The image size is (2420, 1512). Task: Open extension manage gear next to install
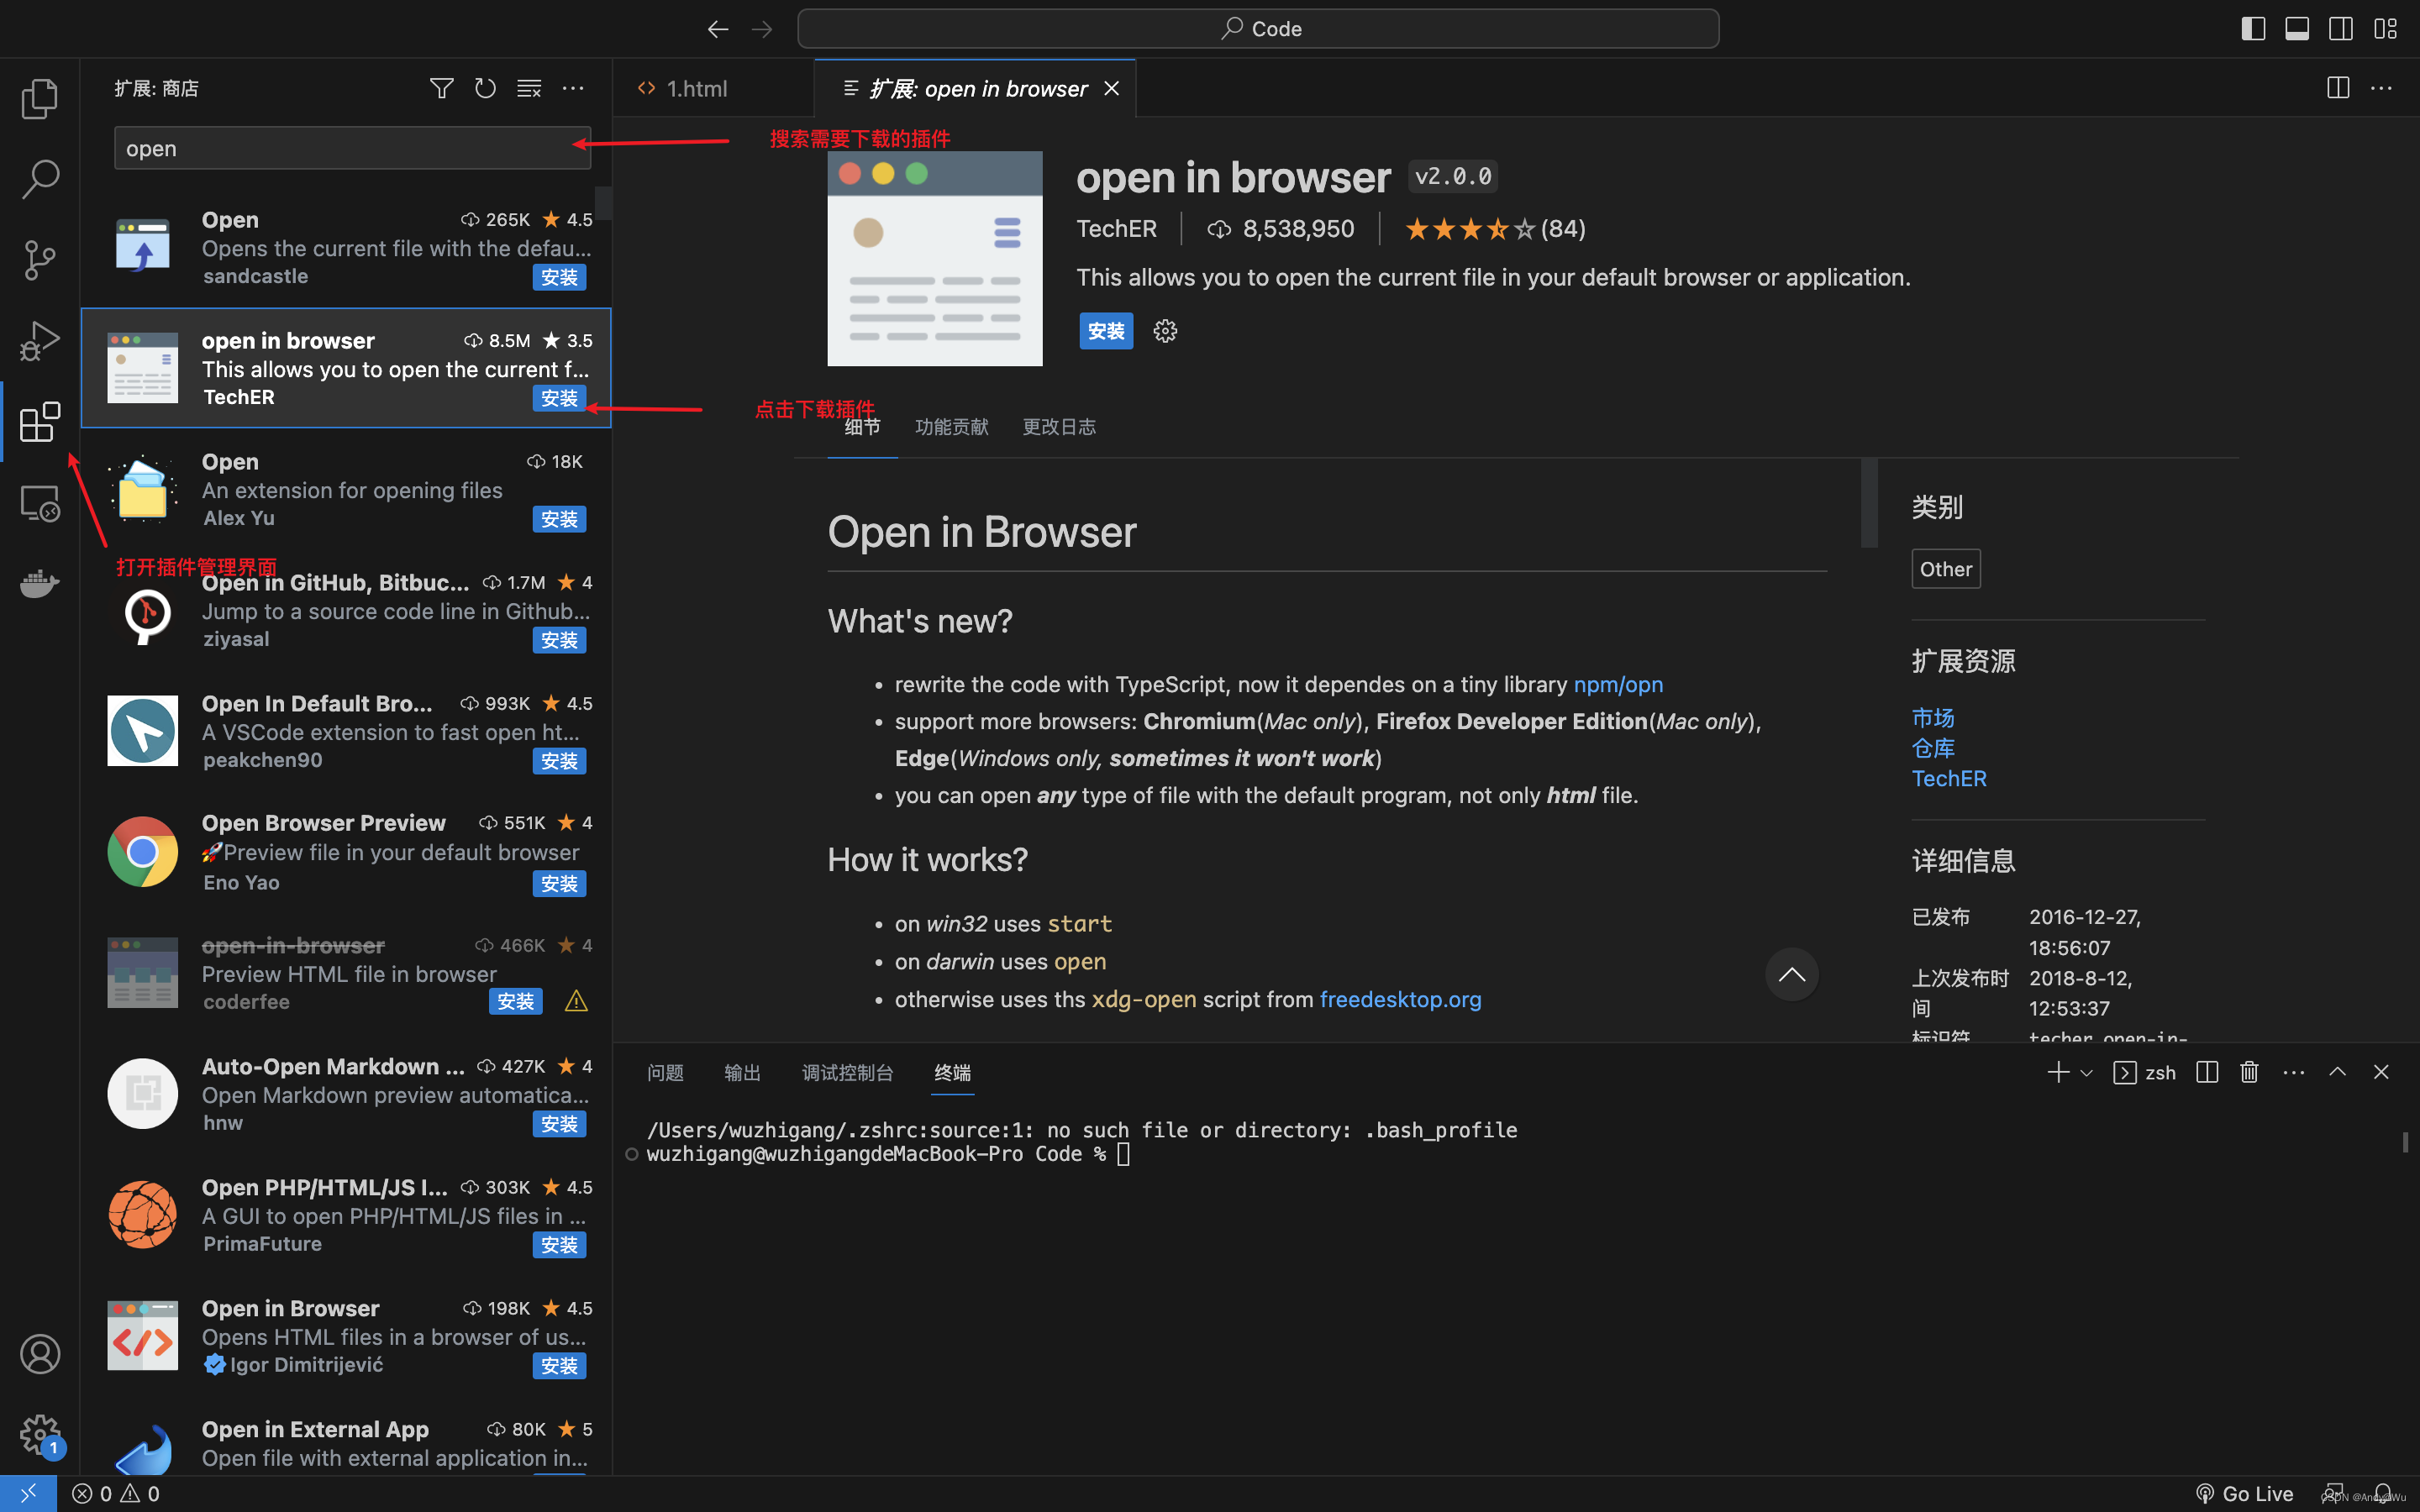click(x=1165, y=331)
